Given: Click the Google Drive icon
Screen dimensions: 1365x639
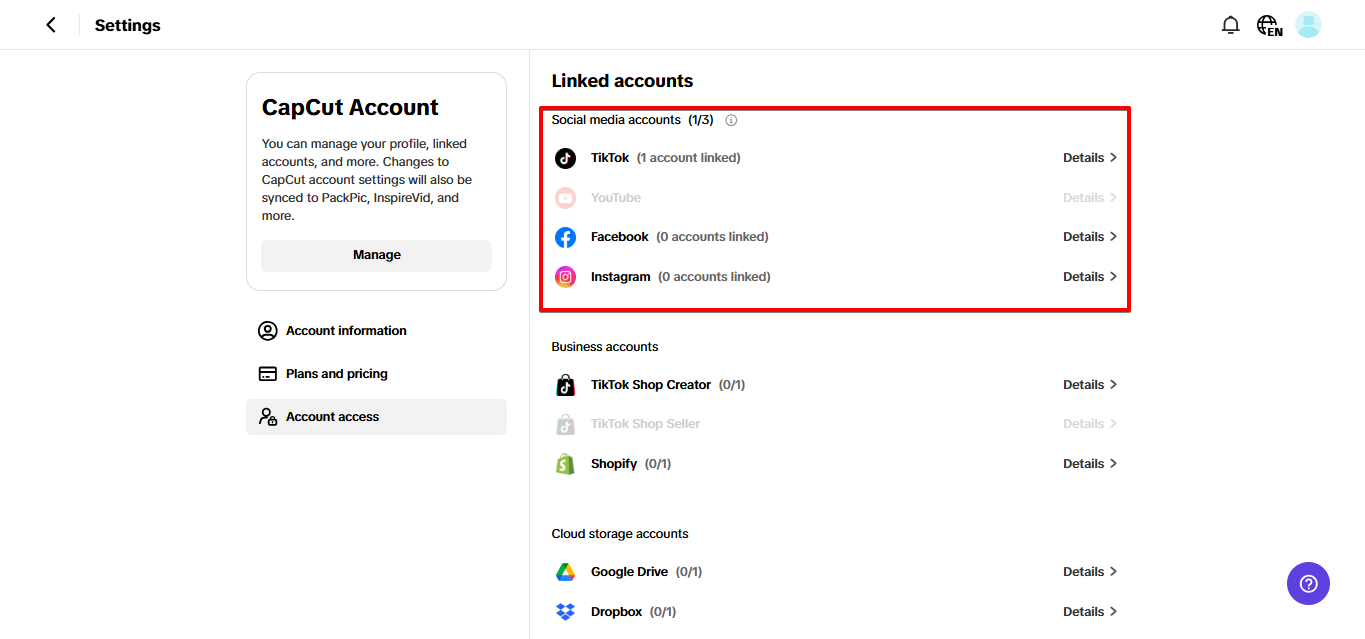Looking at the screenshot, I should point(565,571).
